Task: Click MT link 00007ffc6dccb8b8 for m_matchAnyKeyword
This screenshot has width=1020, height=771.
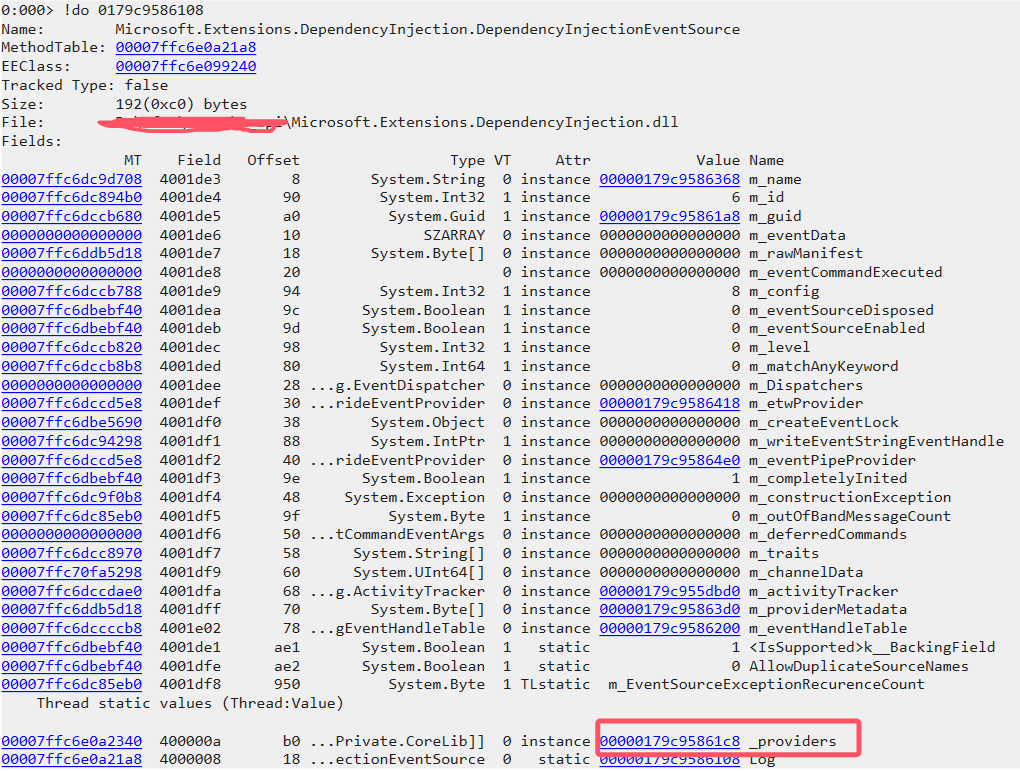Action: [x=72, y=366]
